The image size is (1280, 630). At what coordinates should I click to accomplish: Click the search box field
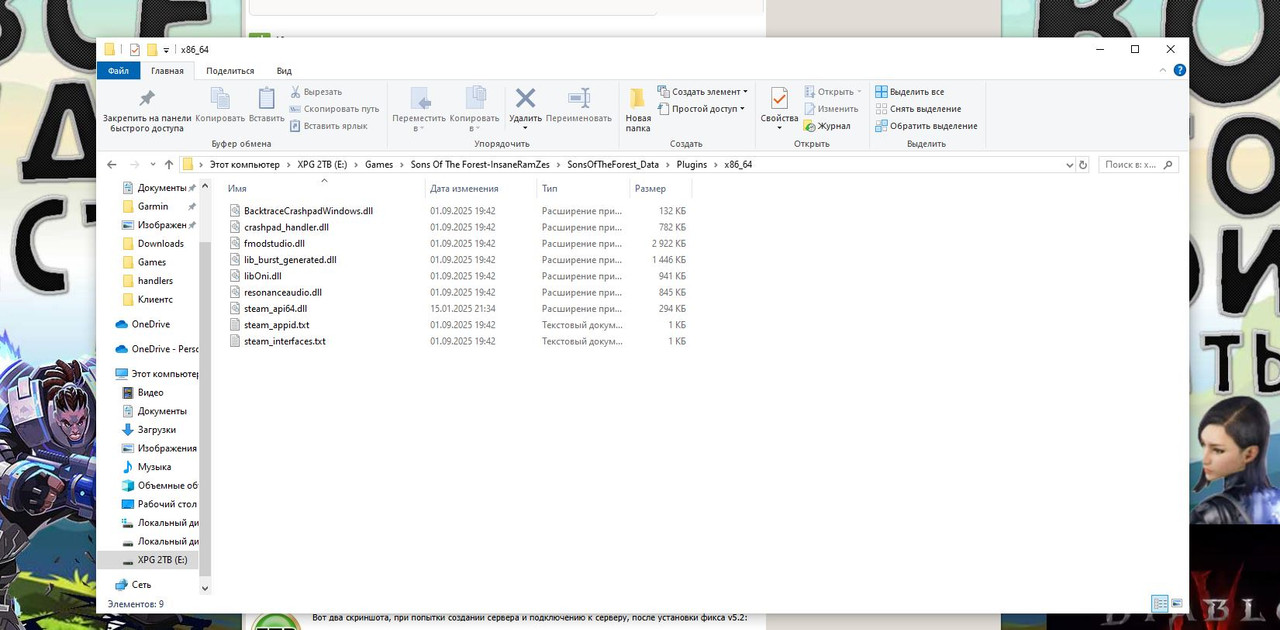pyautogui.click(x=1138, y=165)
